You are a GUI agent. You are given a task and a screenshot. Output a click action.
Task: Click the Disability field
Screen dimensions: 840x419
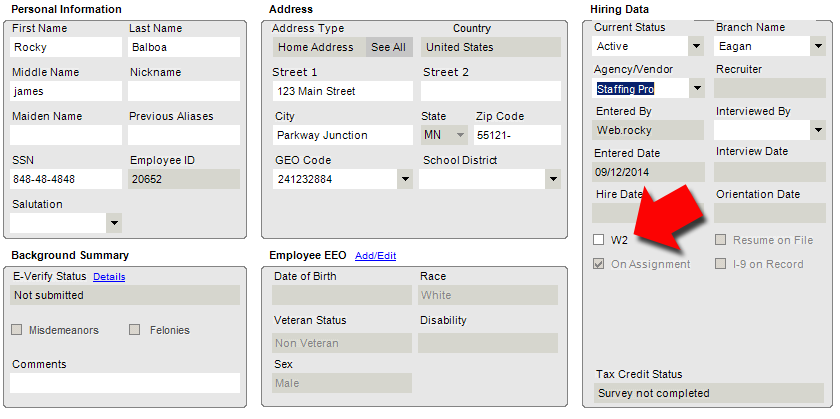[x=488, y=343]
